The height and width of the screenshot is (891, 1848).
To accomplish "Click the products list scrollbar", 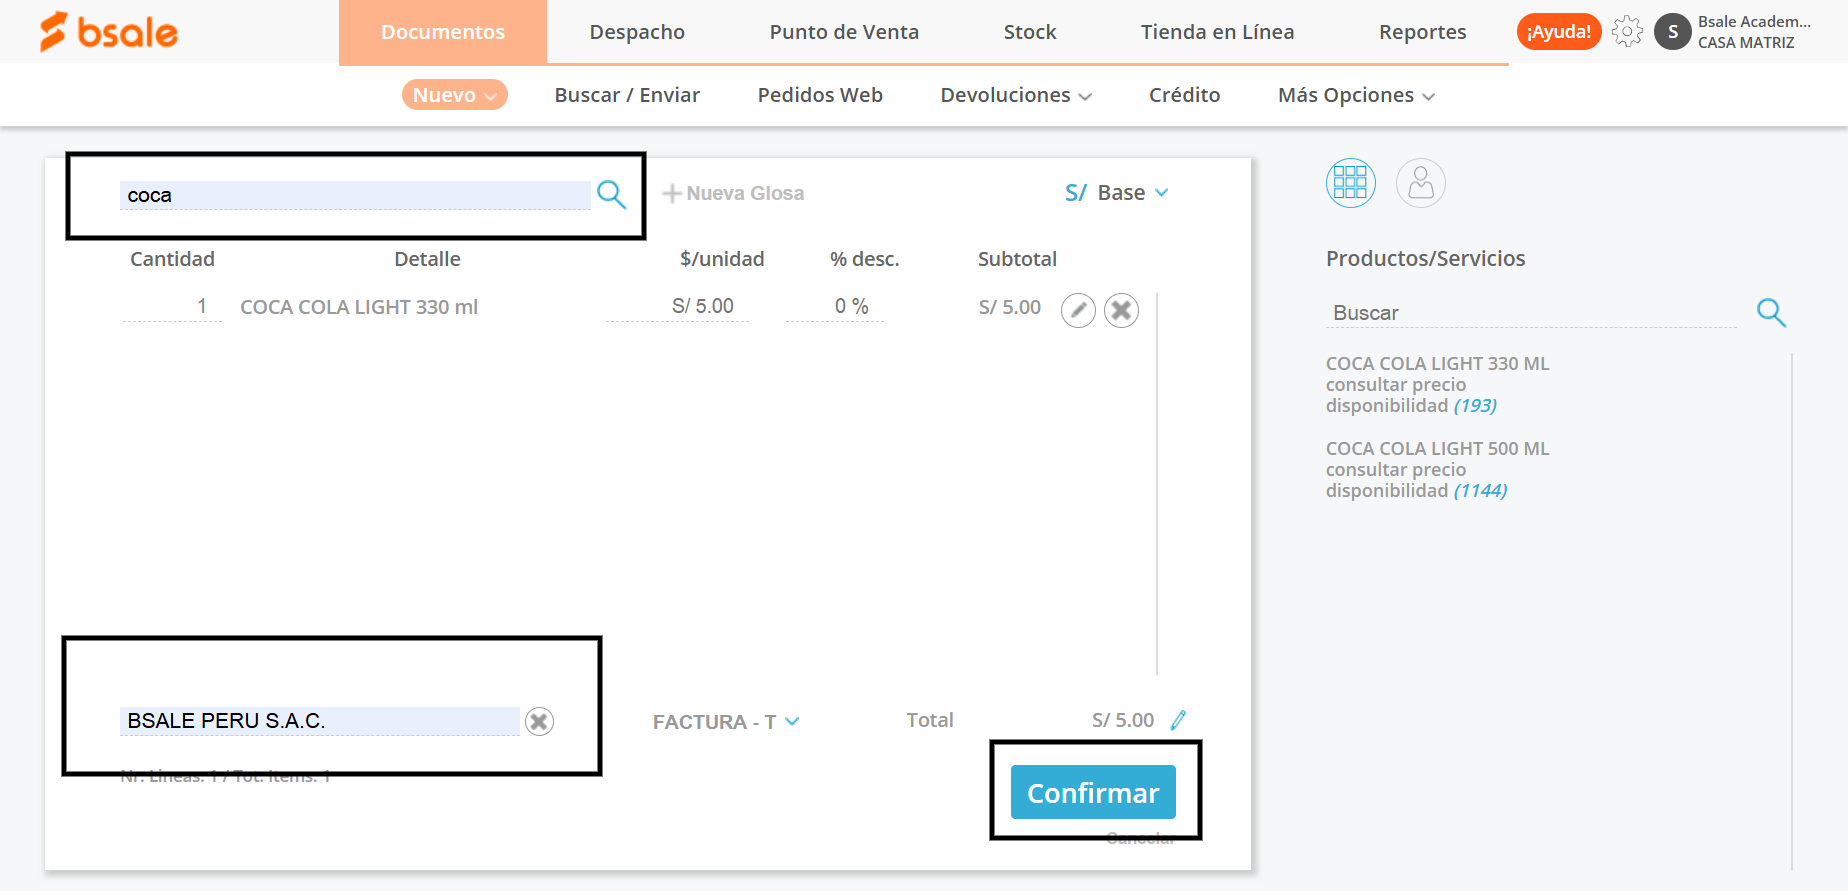I will tap(1792, 610).
